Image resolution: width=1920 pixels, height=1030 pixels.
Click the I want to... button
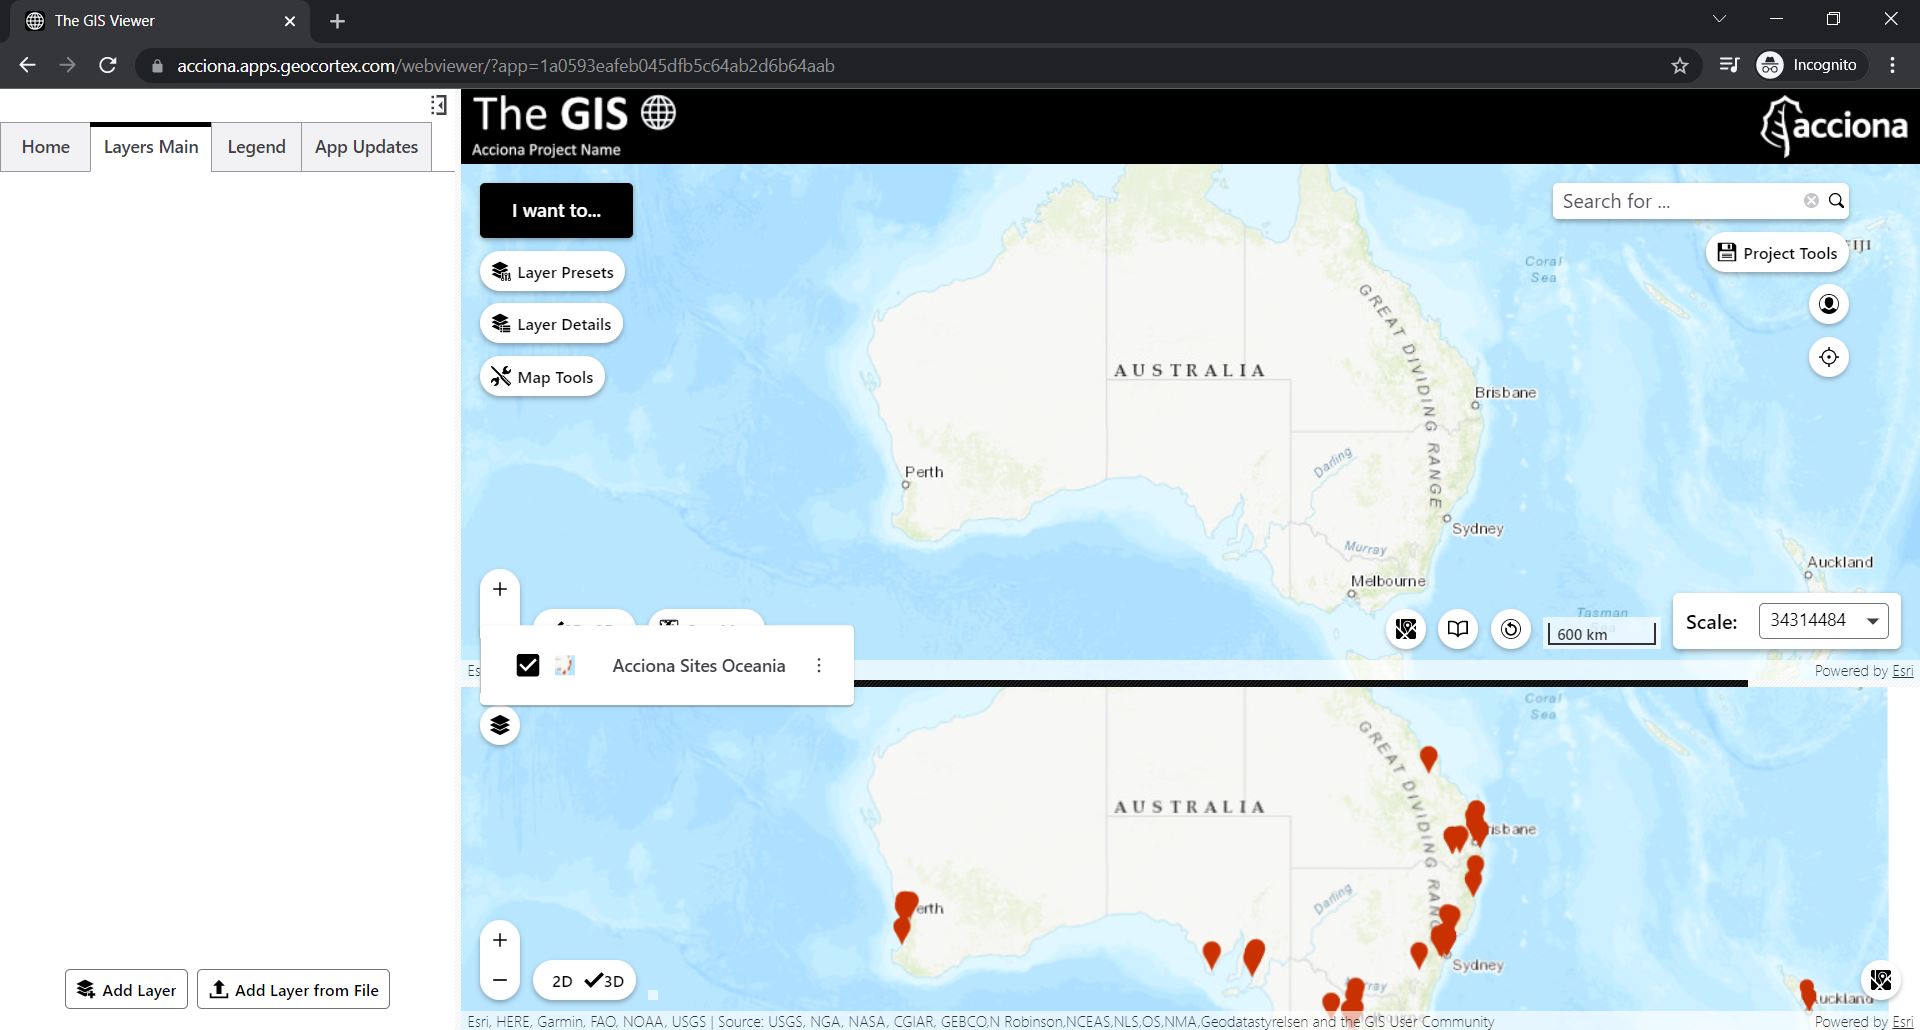point(556,210)
